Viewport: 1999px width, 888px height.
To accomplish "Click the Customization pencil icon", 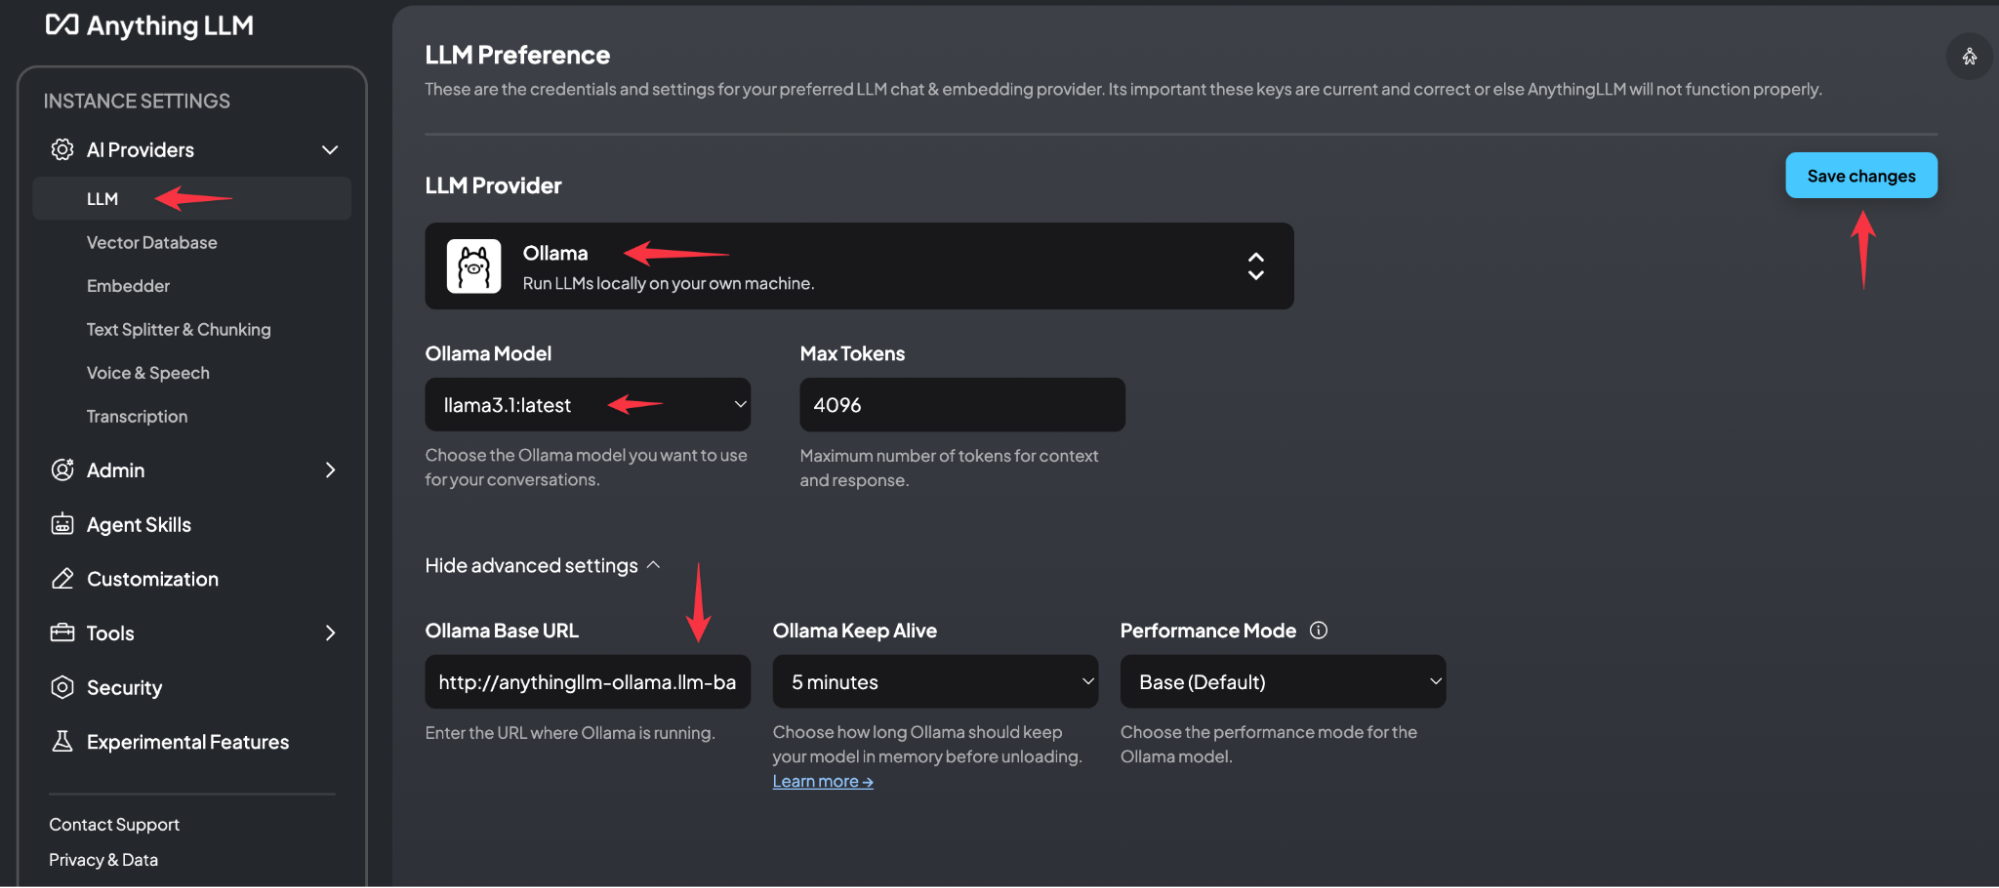I will [x=62, y=579].
